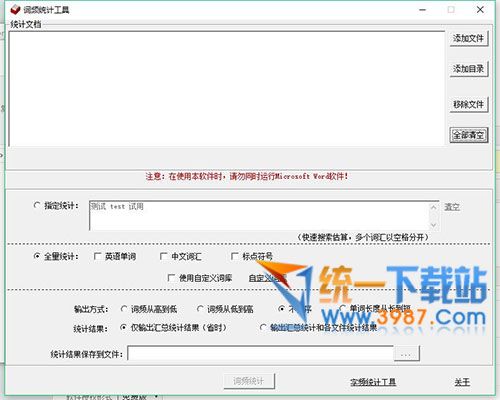Image resolution: width=500 pixels, height=400 pixels.
Task: Click the down arrow of the text box scrollbar
Action: point(433,225)
